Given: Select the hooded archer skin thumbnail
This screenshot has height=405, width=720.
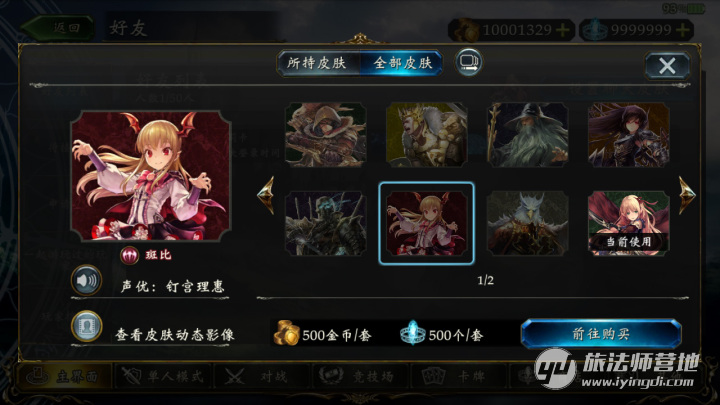Looking at the screenshot, I should (x=326, y=135).
